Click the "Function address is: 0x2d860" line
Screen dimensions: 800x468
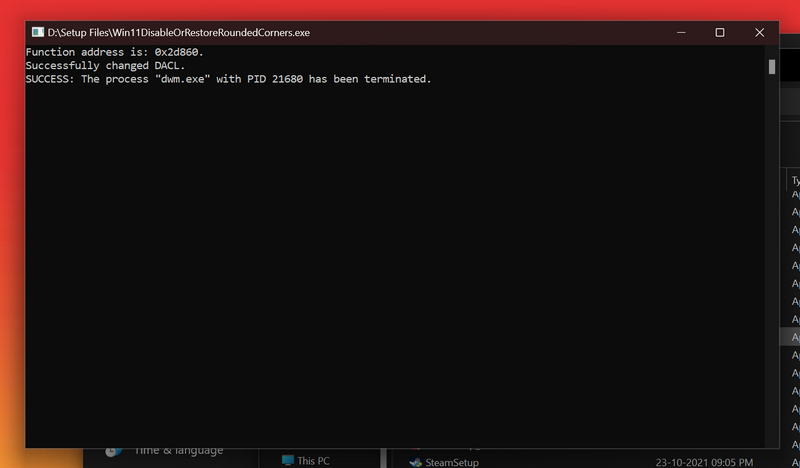click(114, 52)
